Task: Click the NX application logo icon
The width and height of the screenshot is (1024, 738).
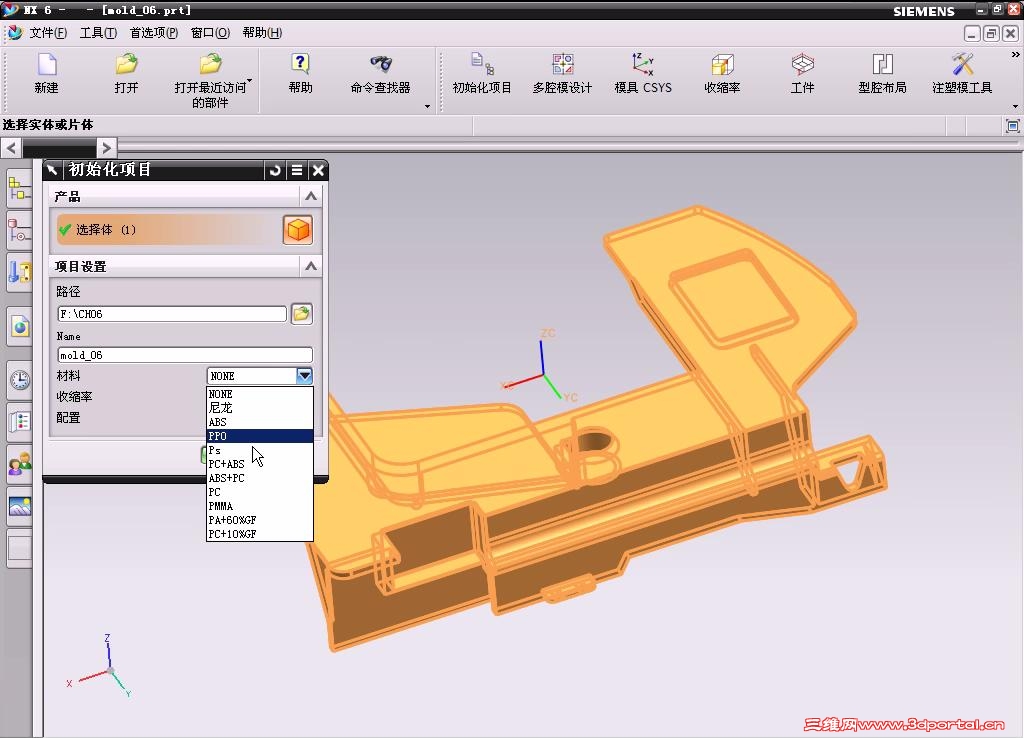Action: (x=9, y=9)
